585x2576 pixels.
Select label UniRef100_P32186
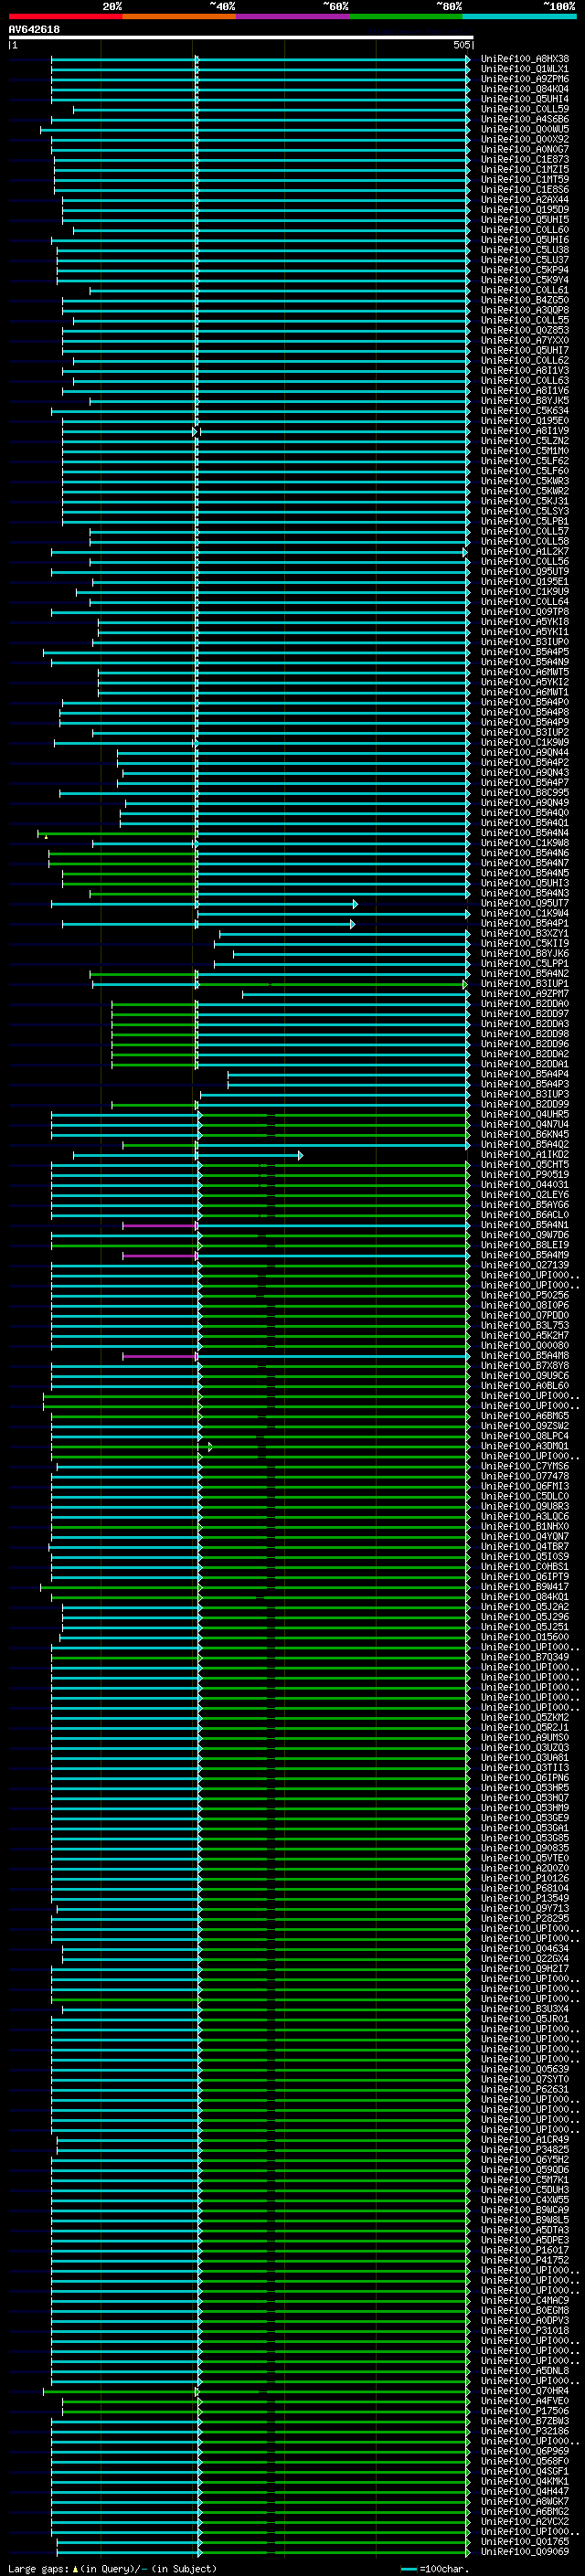[525, 2431]
